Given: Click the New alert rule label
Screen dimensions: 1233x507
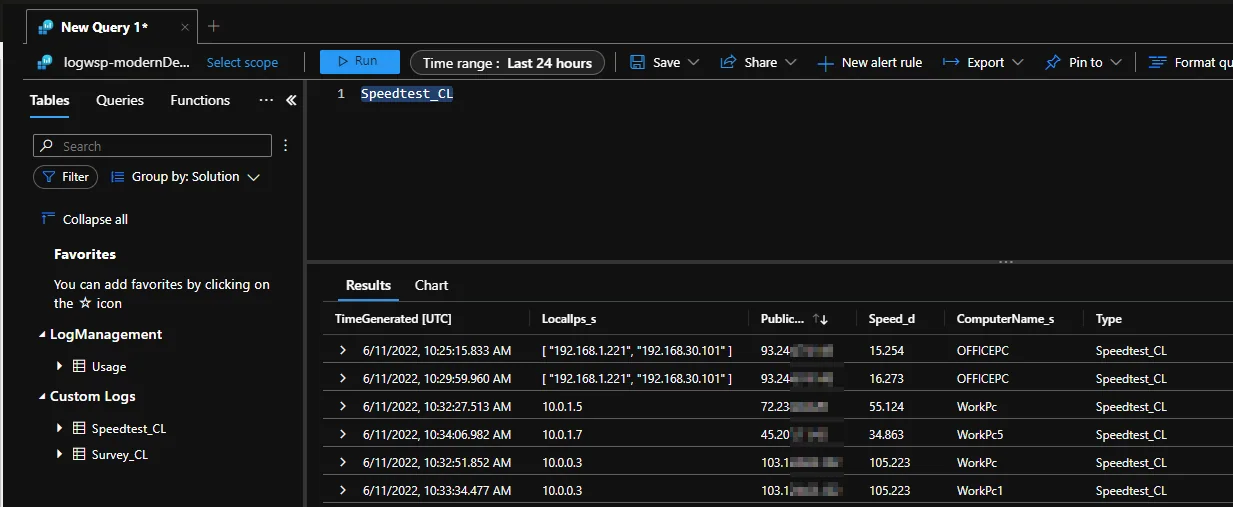Looking at the screenshot, I should [882, 62].
